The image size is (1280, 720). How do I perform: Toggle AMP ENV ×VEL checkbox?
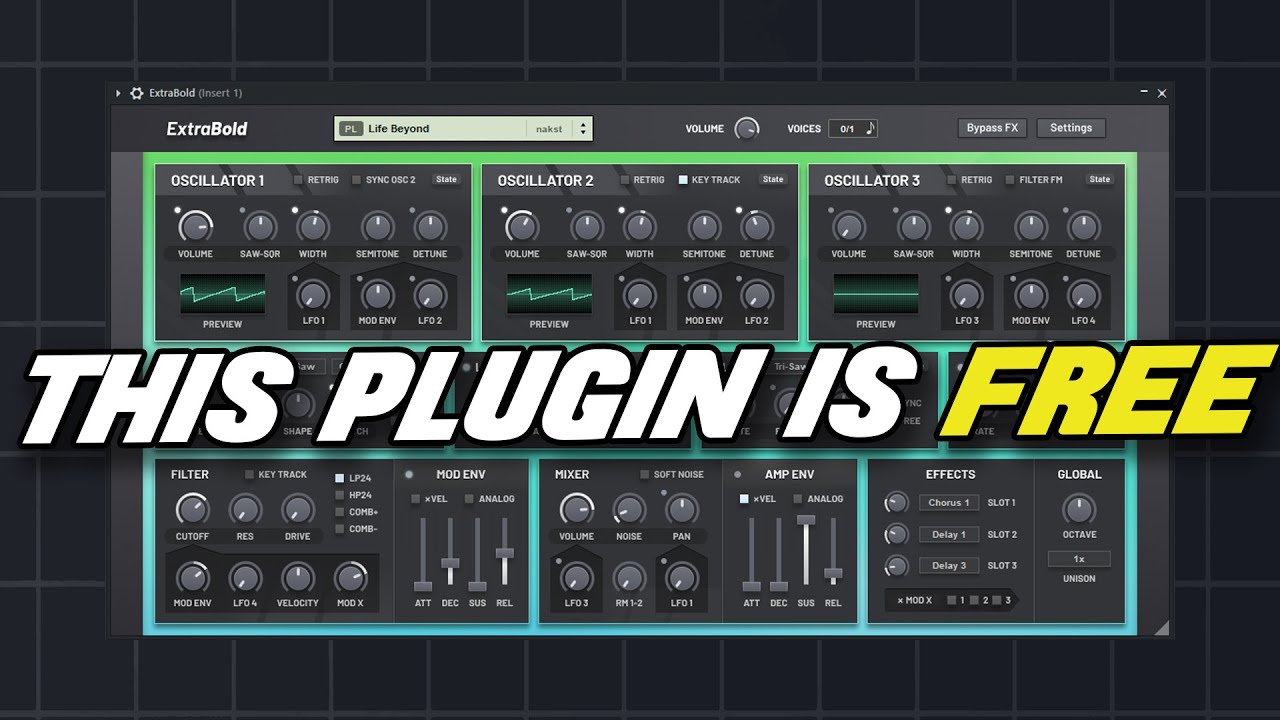point(744,499)
